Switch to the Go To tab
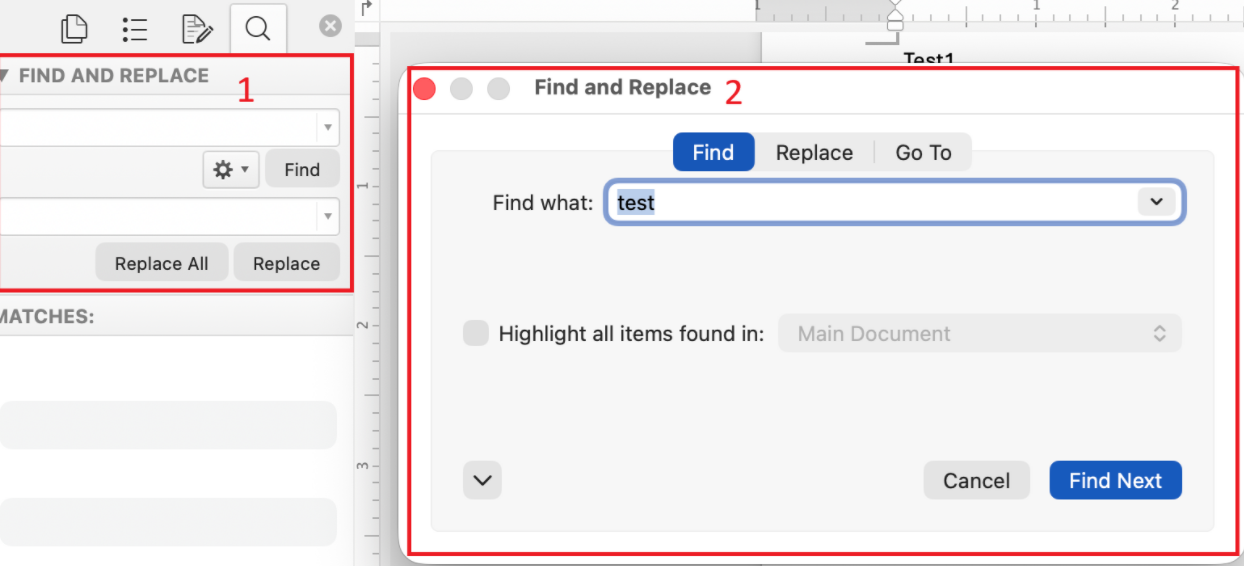 923,152
